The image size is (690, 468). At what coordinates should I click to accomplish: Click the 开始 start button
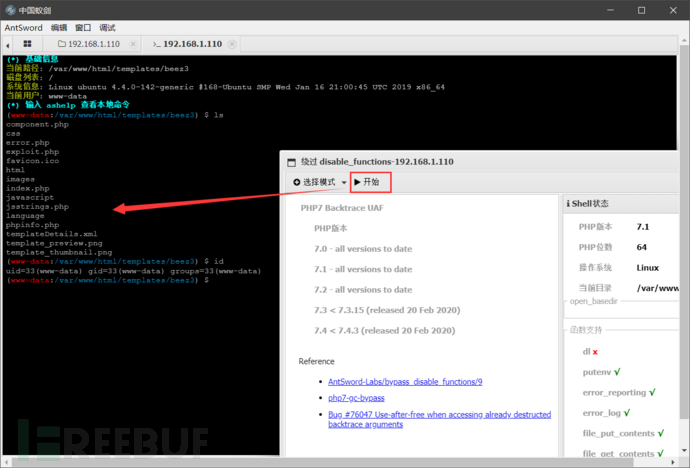[x=371, y=182]
